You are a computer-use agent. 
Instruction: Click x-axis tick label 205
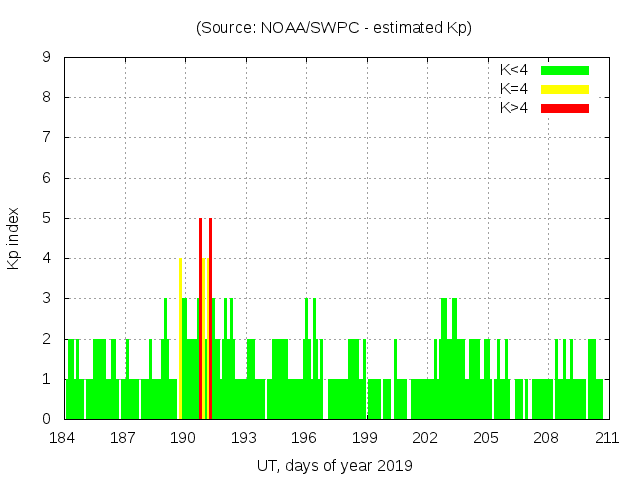click(x=486, y=438)
